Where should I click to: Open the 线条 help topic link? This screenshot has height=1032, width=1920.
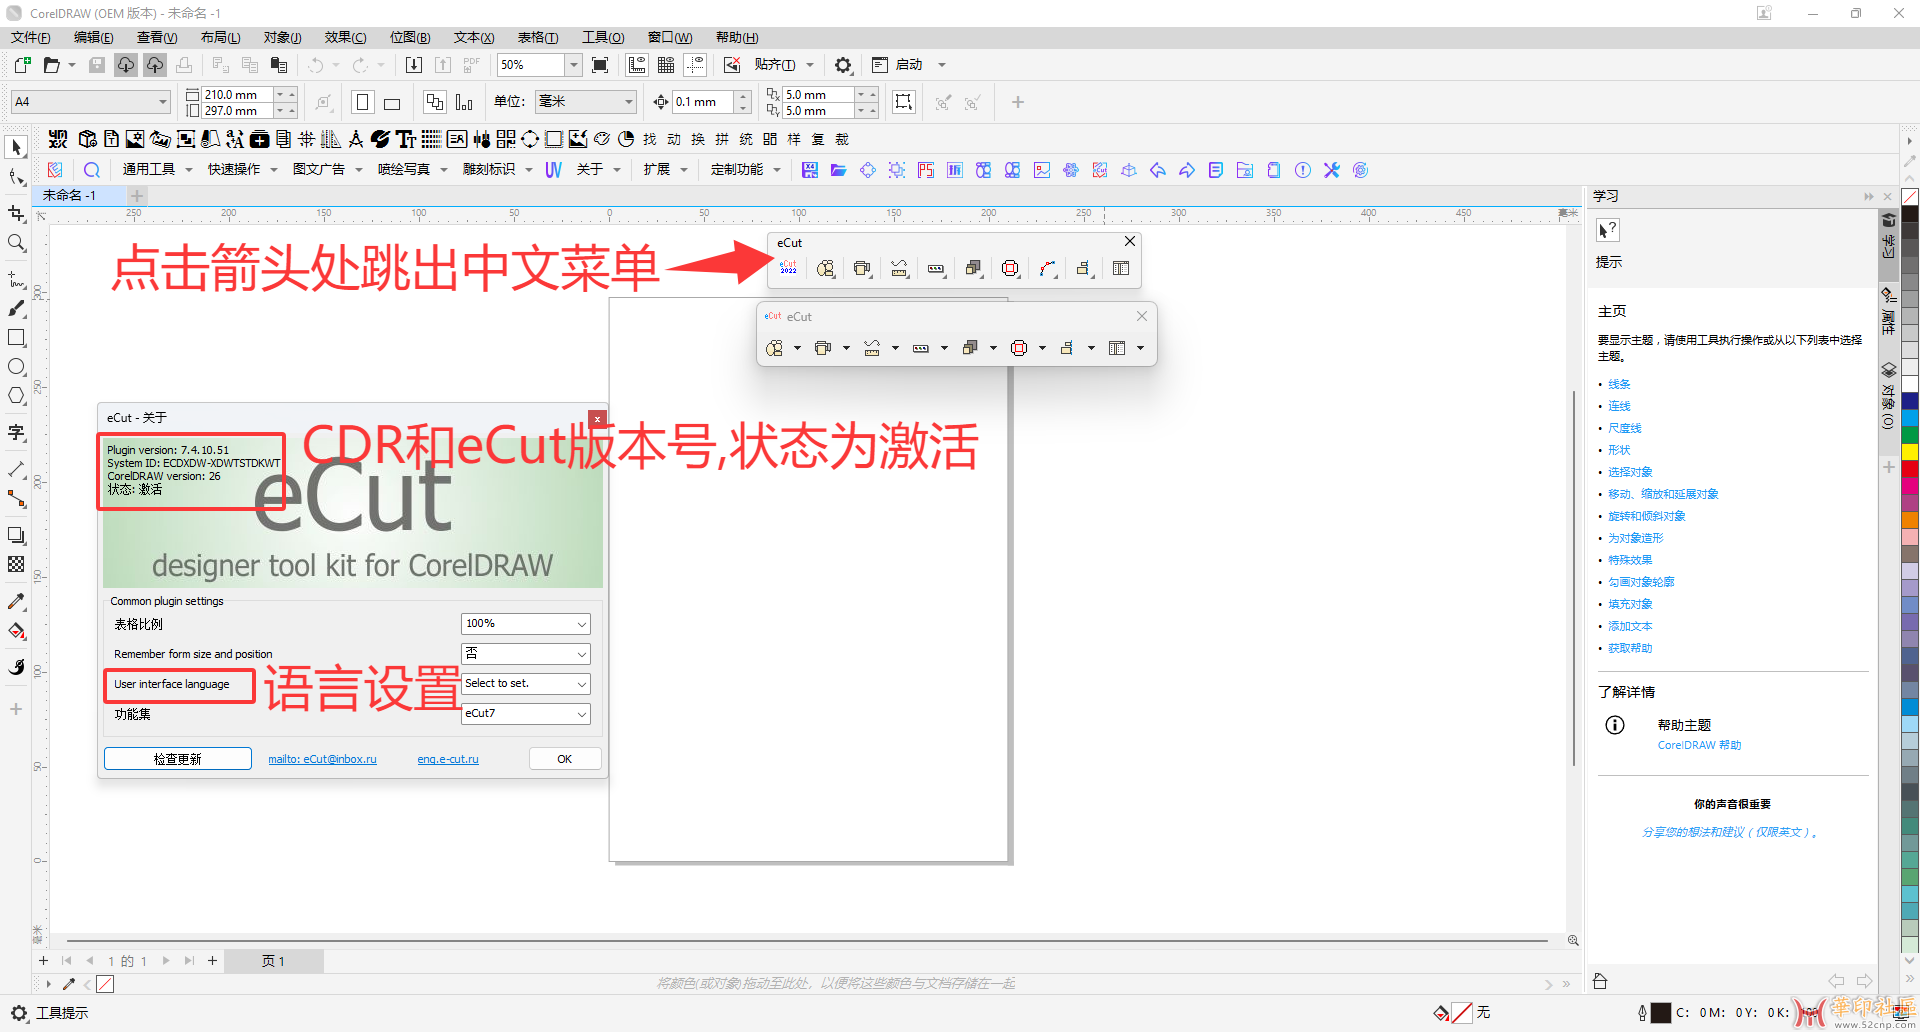pos(1619,385)
